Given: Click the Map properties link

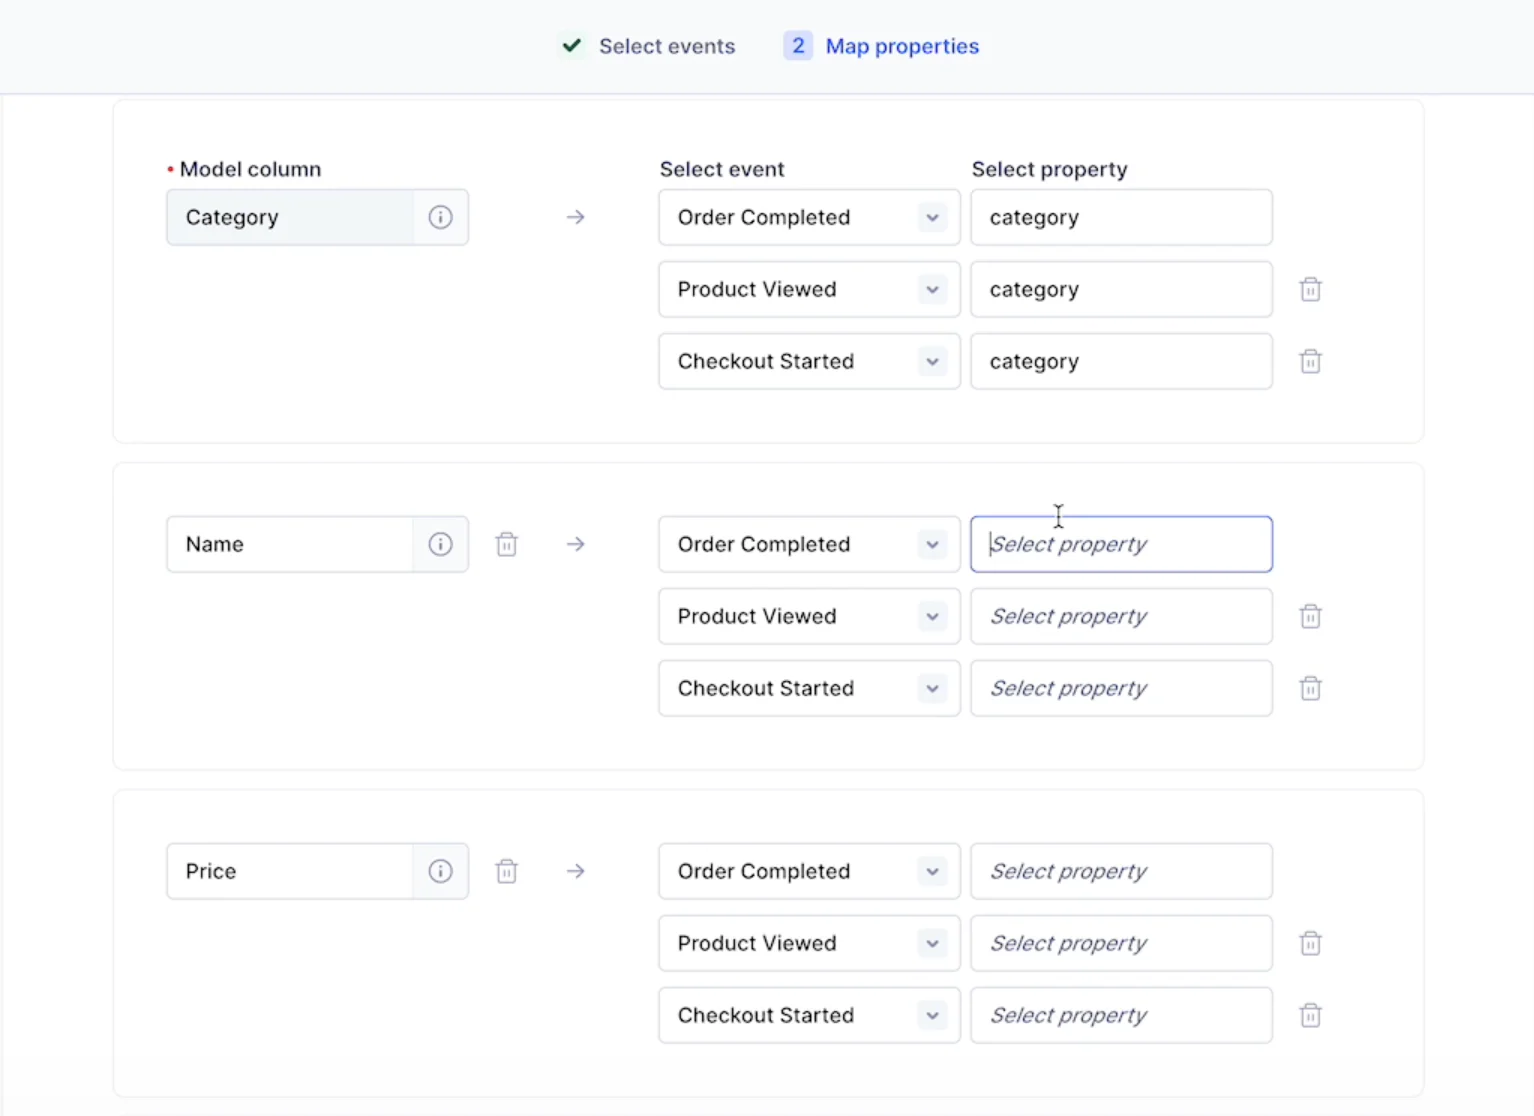Looking at the screenshot, I should [x=901, y=46].
